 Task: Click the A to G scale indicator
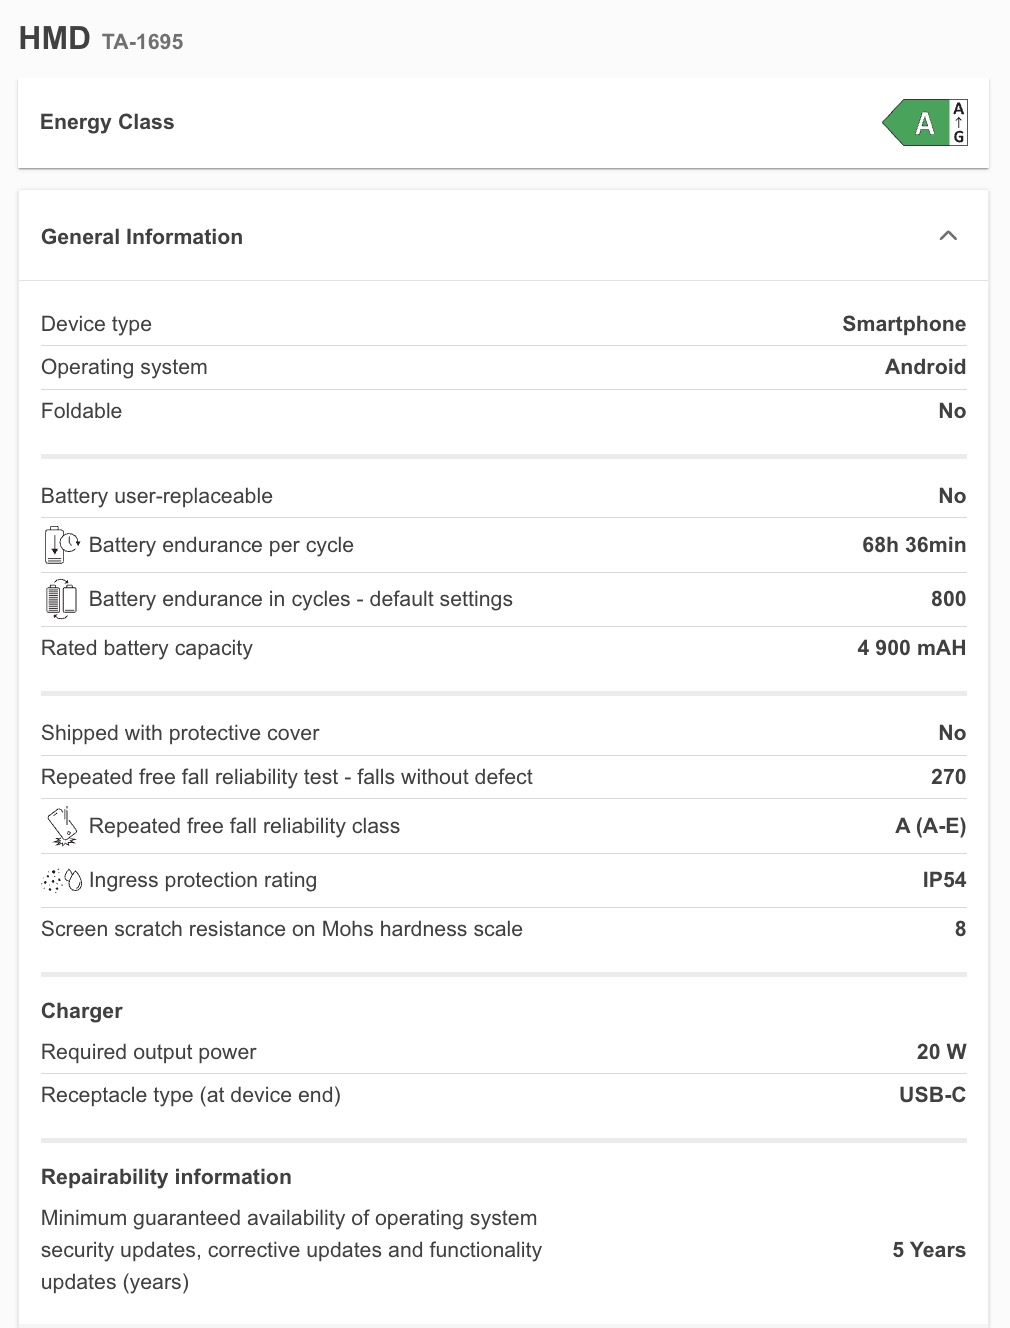[959, 123]
